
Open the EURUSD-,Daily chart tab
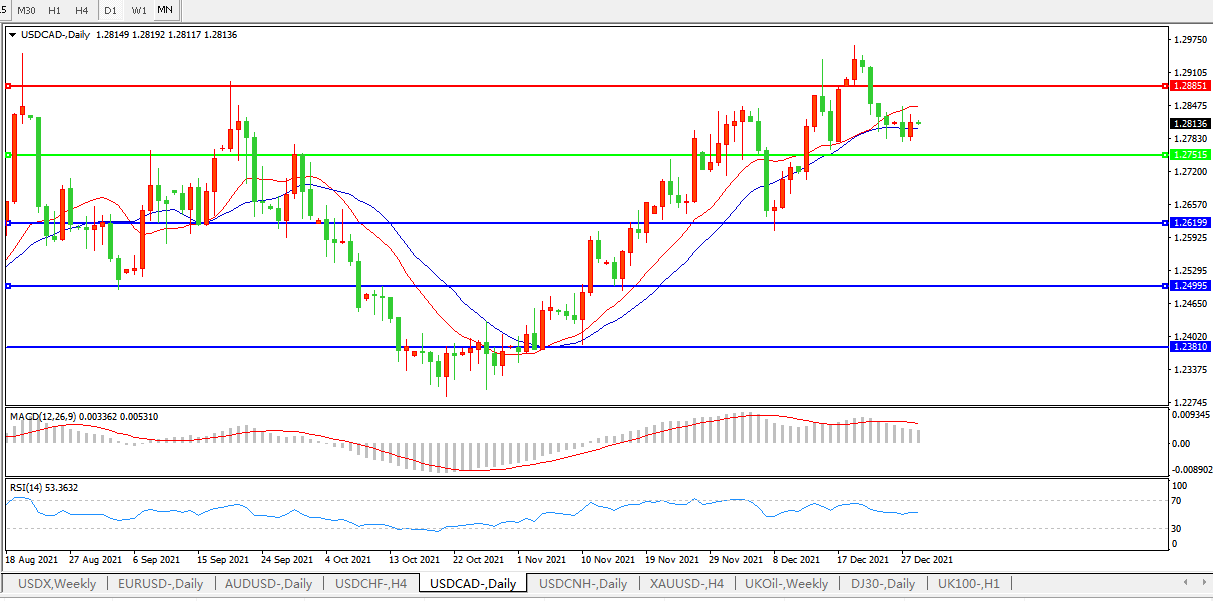[160, 584]
